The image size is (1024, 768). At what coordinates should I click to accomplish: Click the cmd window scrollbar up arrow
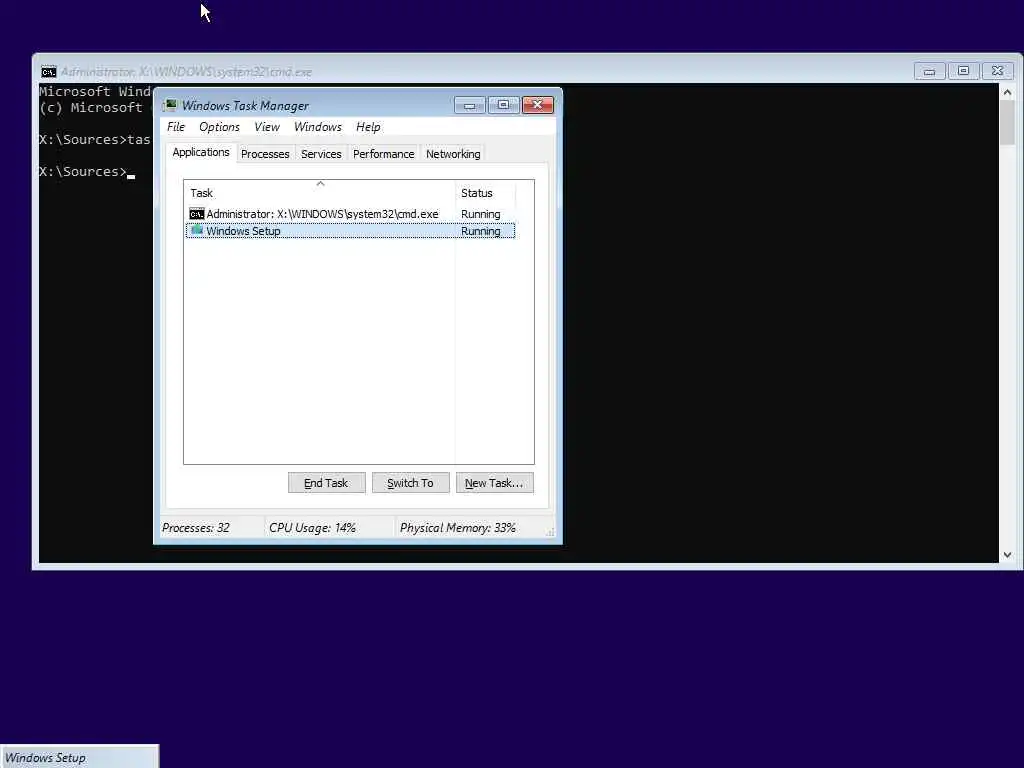point(1008,93)
